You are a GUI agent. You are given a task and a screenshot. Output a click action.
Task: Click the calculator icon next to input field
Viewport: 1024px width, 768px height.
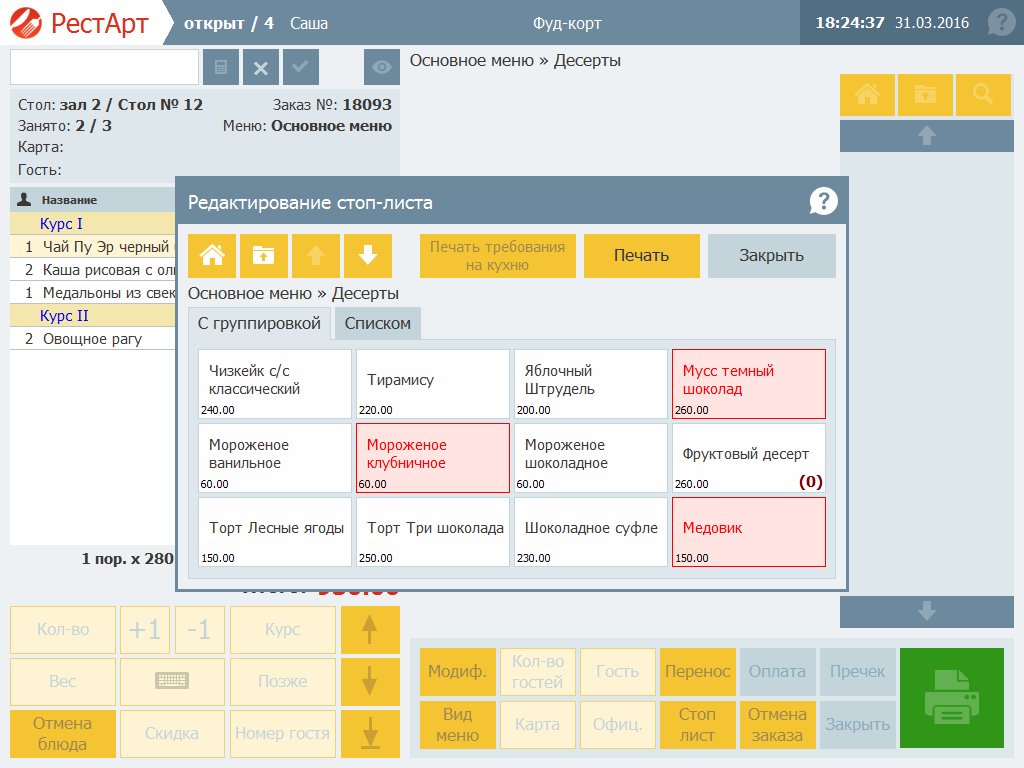pos(221,67)
